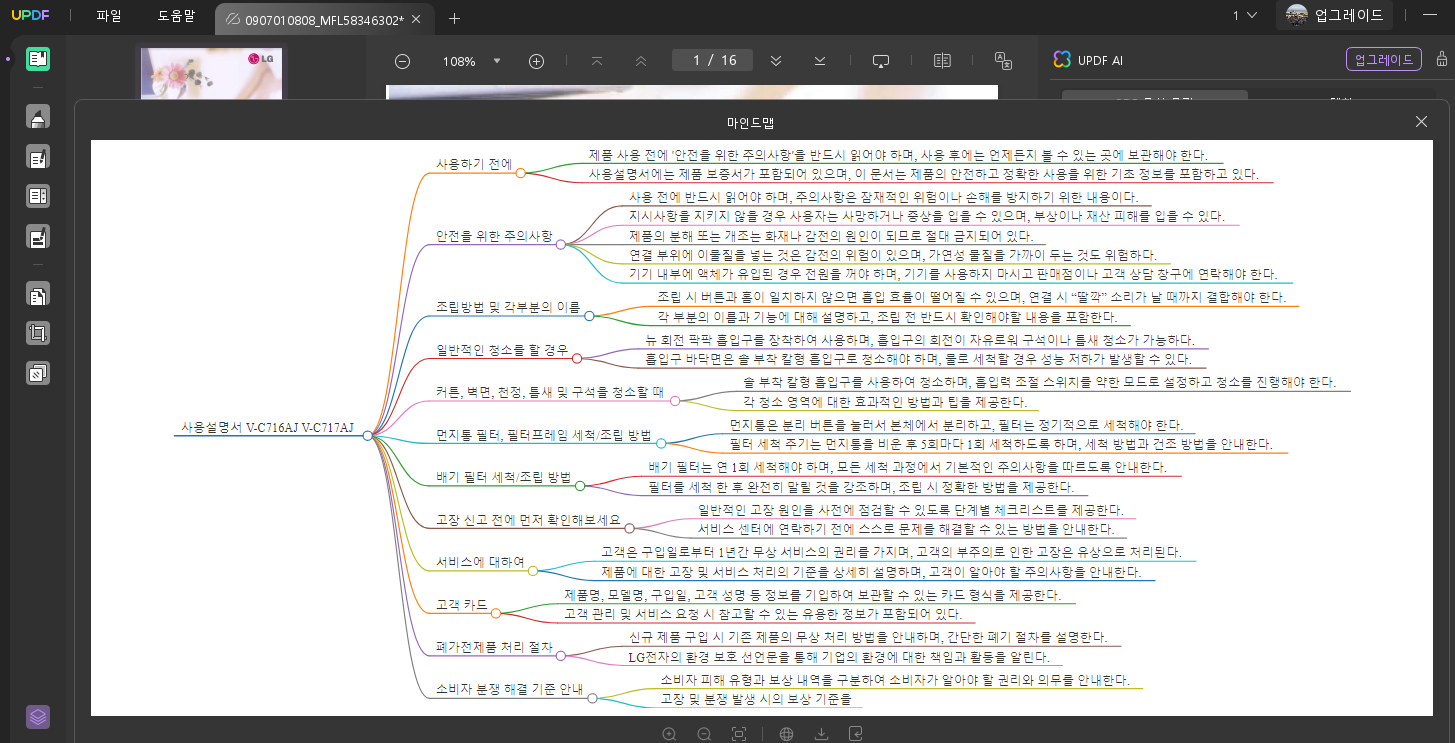Screen dimensions: 1455x743
Task: Close the 0907010808_MFL58346302 tab
Action: click(x=416, y=19)
